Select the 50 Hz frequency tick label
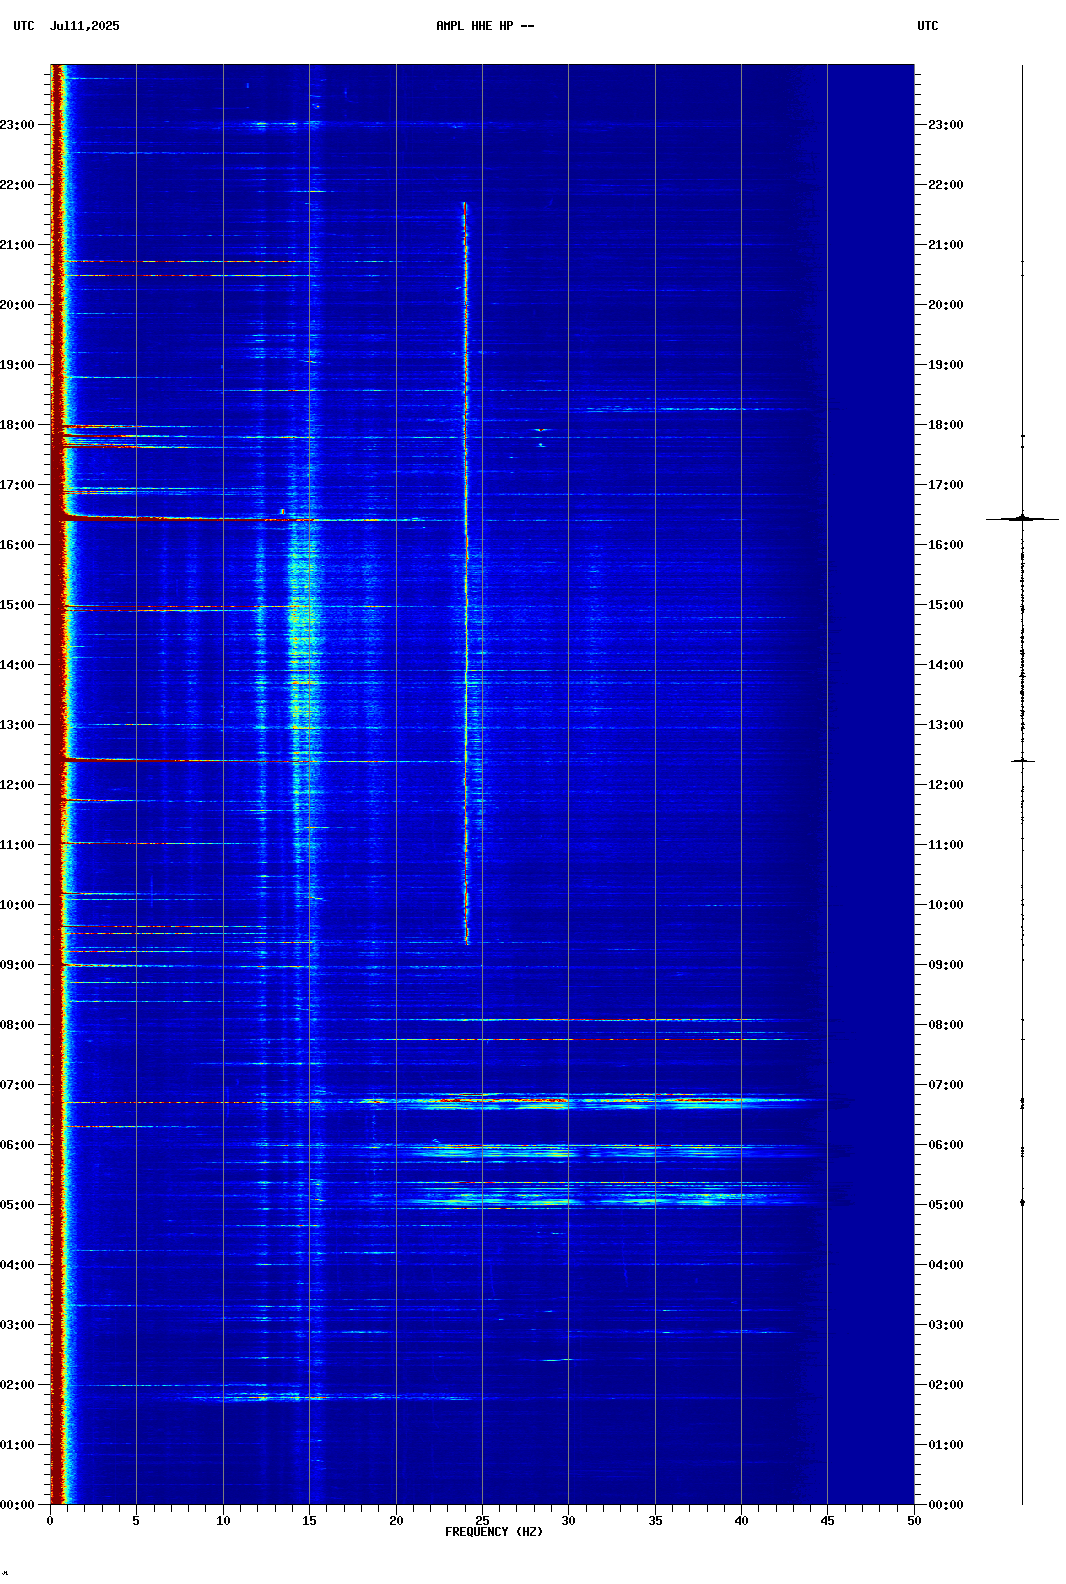This screenshot has height=1584, width=1066. pos(914,1521)
